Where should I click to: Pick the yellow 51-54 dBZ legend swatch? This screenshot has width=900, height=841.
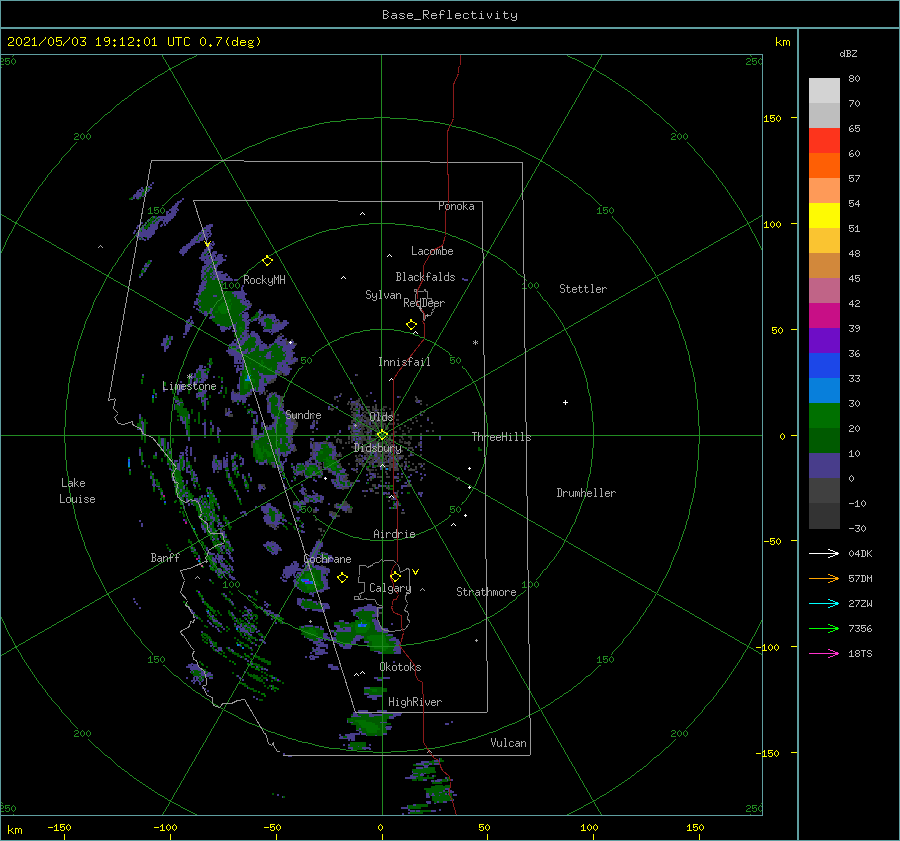click(x=824, y=215)
